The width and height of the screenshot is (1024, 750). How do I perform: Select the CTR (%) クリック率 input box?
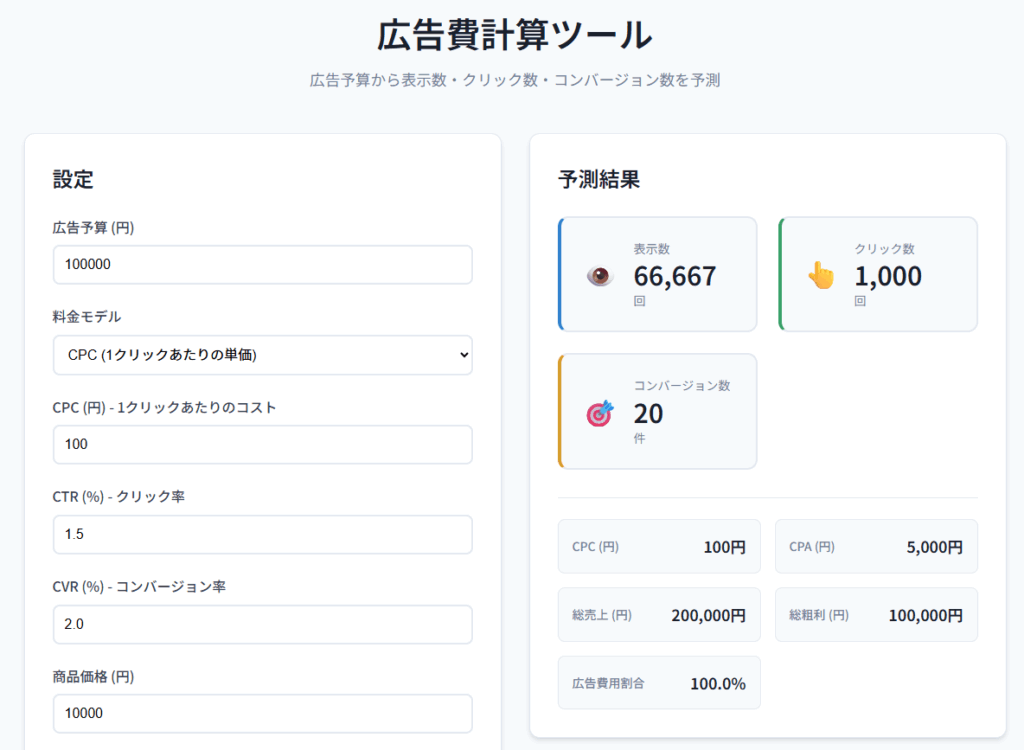(262, 535)
